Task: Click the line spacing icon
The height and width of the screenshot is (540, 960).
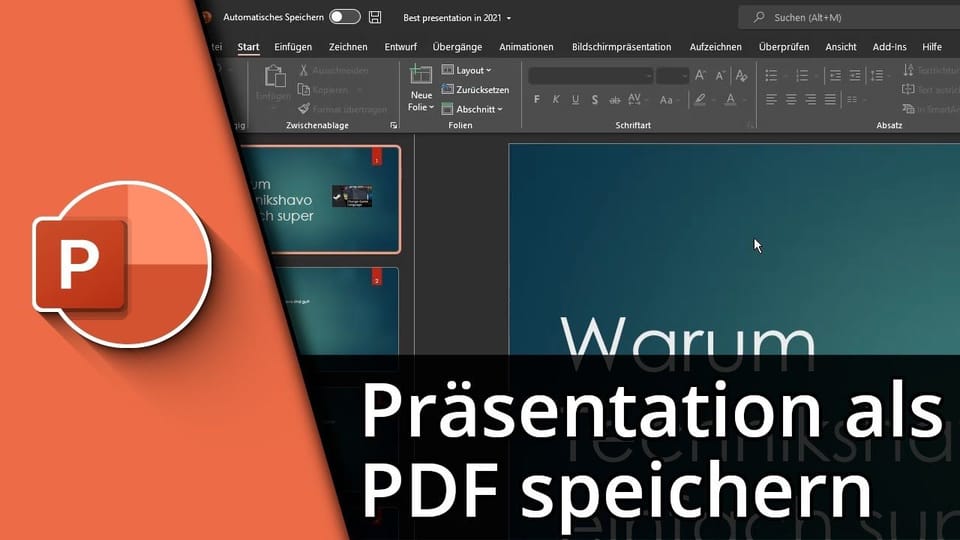Action: pos(877,75)
